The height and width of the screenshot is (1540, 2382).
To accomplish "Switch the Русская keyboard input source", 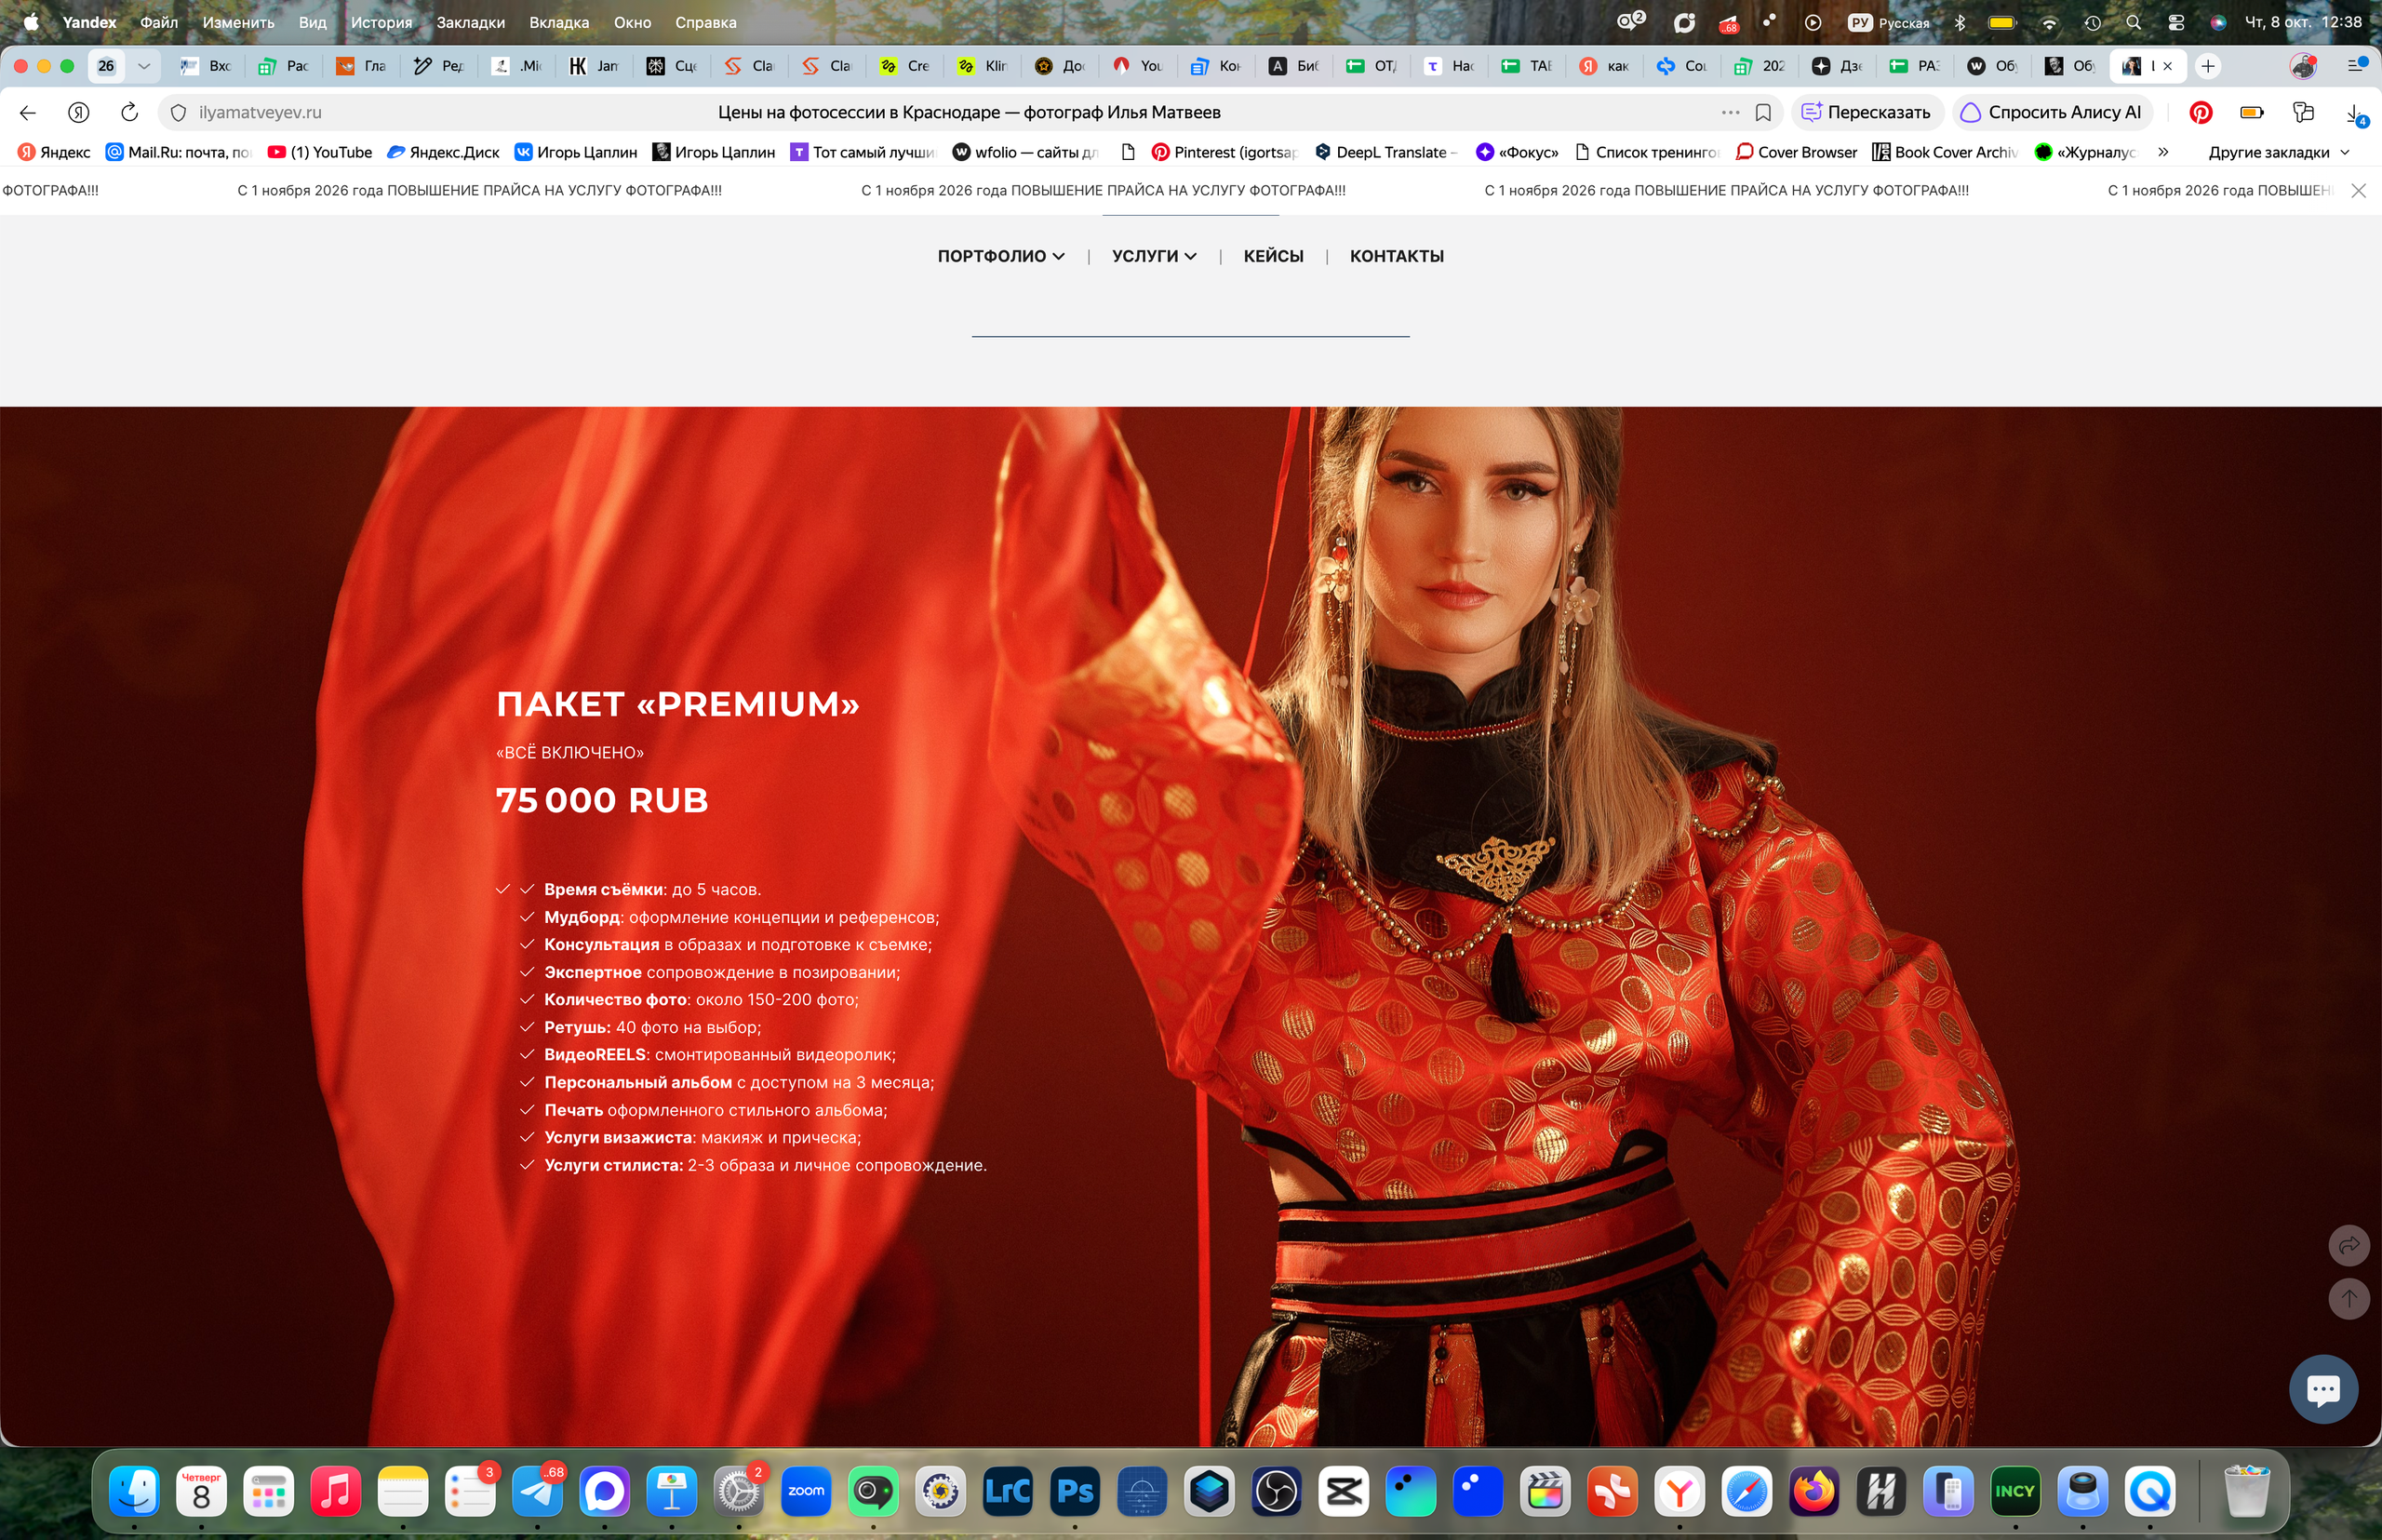I will 1889,22.
